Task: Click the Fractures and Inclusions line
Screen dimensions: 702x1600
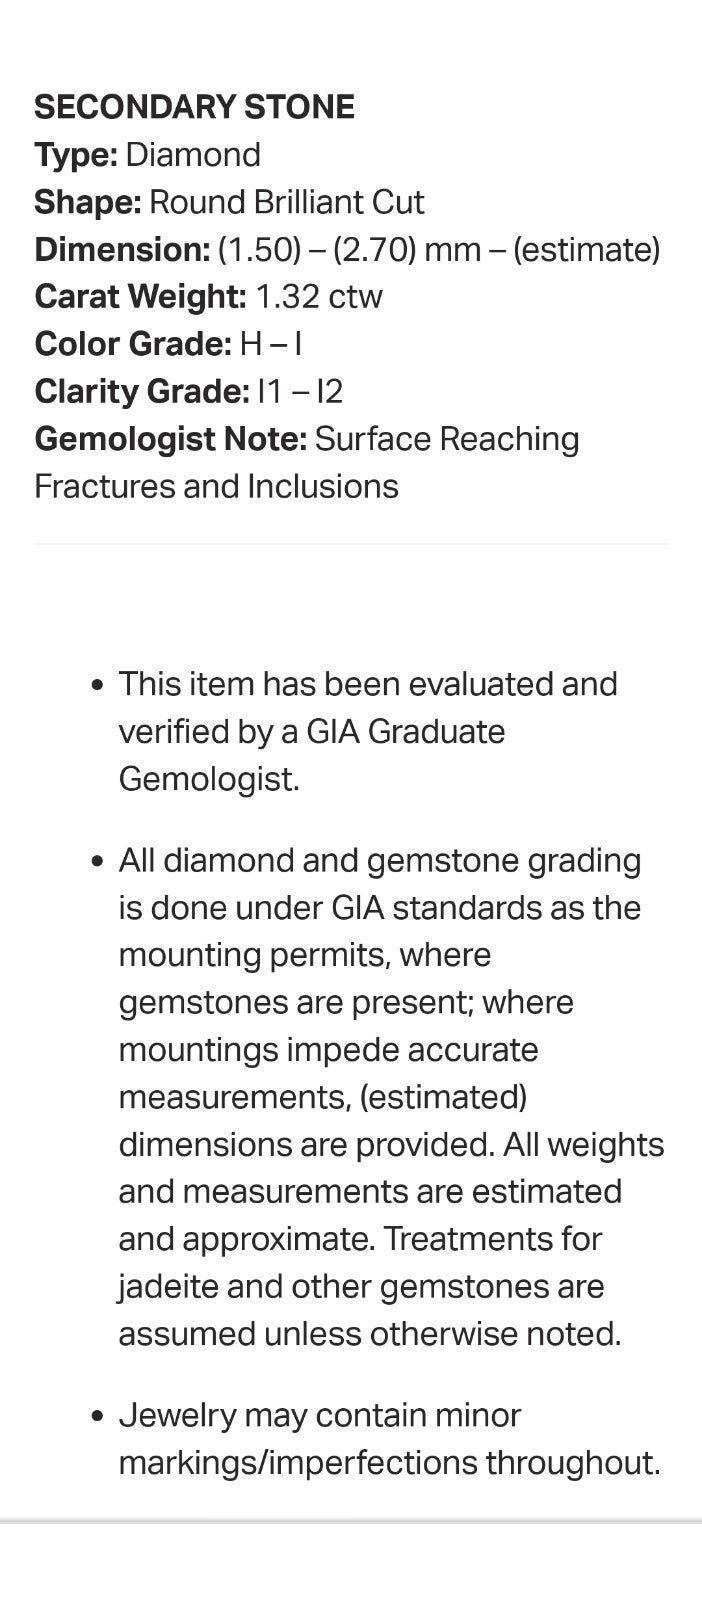Action: pyautogui.click(x=216, y=486)
